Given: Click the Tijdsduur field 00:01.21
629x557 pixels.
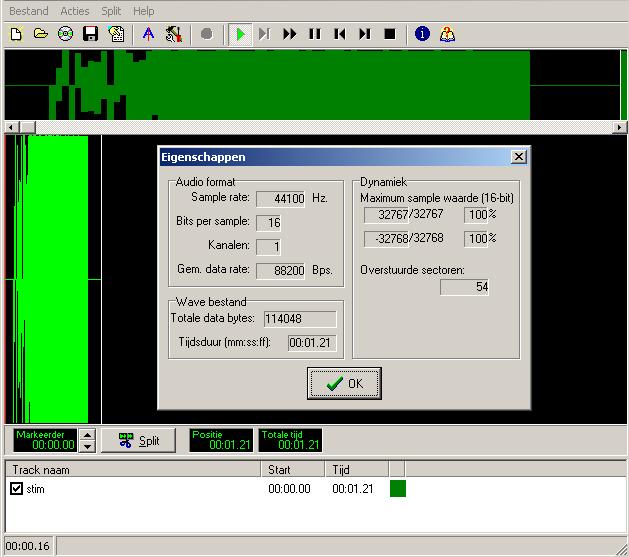Looking at the screenshot, I should 312,343.
